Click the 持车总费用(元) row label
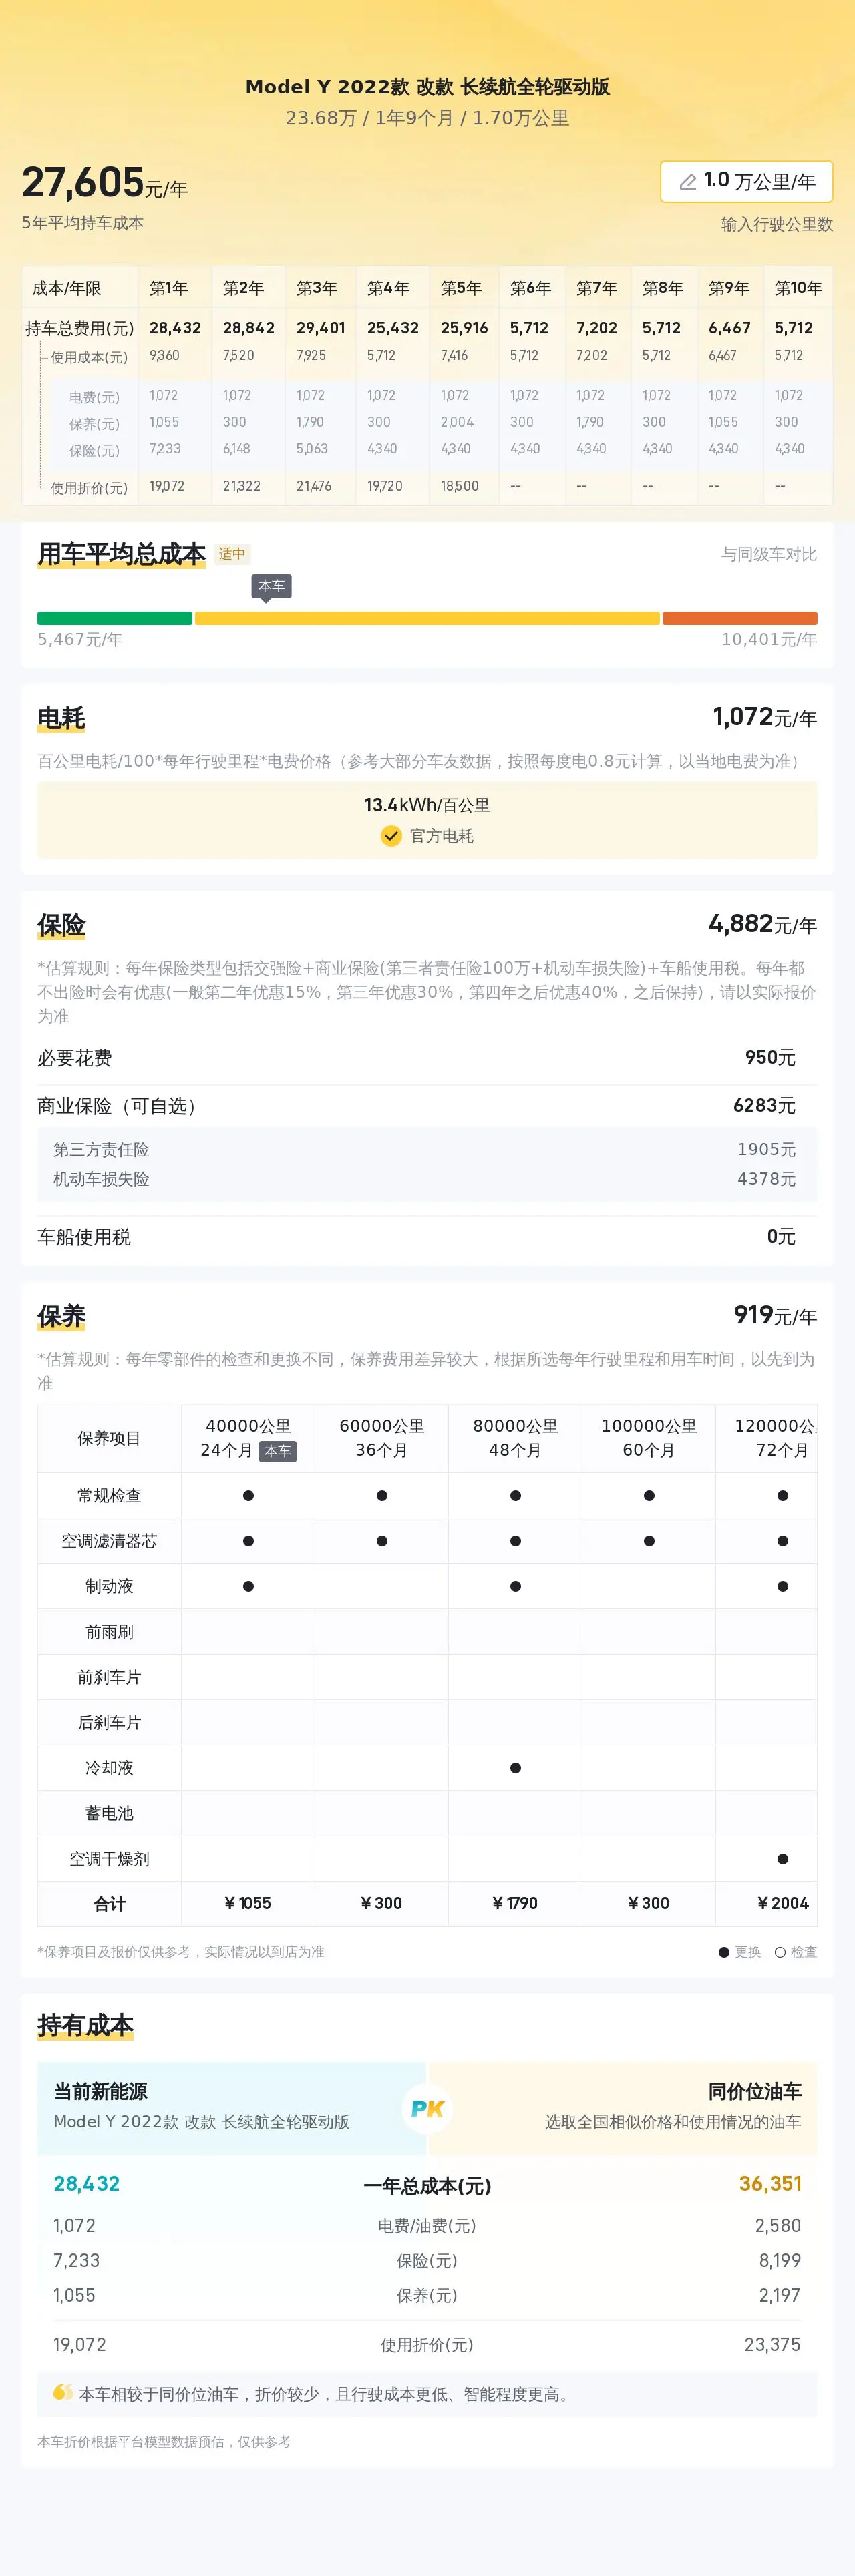This screenshot has width=855, height=2576. pyautogui.click(x=79, y=328)
